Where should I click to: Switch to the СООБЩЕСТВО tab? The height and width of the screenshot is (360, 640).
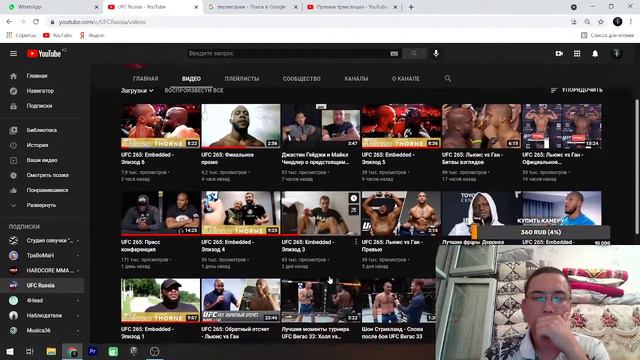(x=302, y=78)
